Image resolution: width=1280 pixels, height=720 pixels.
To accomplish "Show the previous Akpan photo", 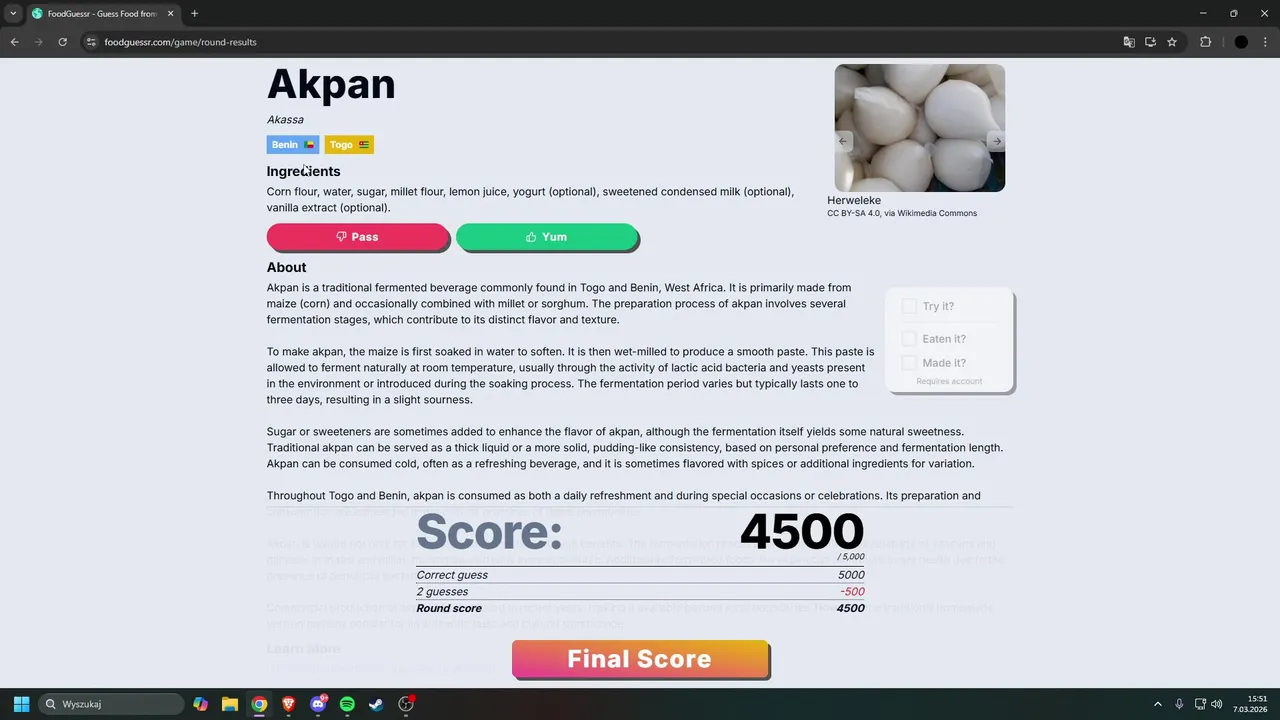I will [843, 141].
